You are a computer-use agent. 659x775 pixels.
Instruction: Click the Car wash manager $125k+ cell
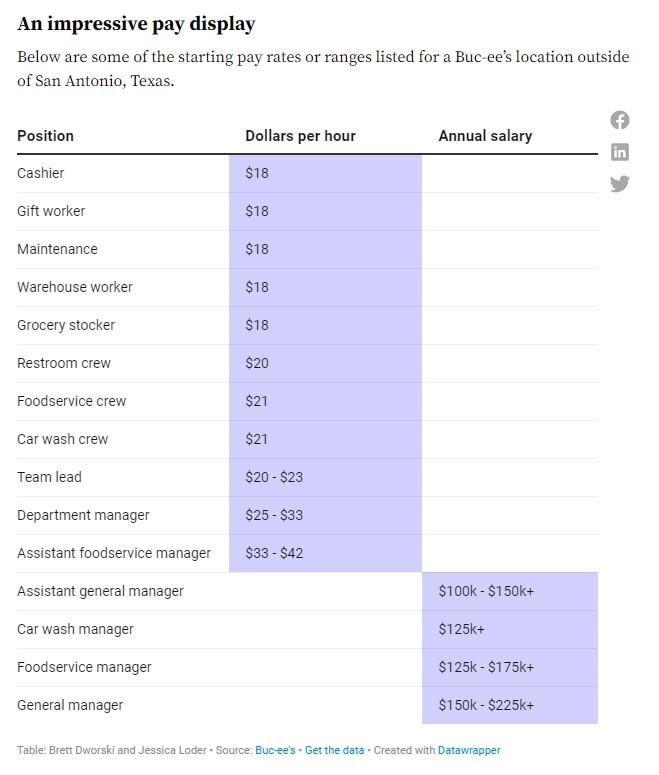(x=460, y=629)
